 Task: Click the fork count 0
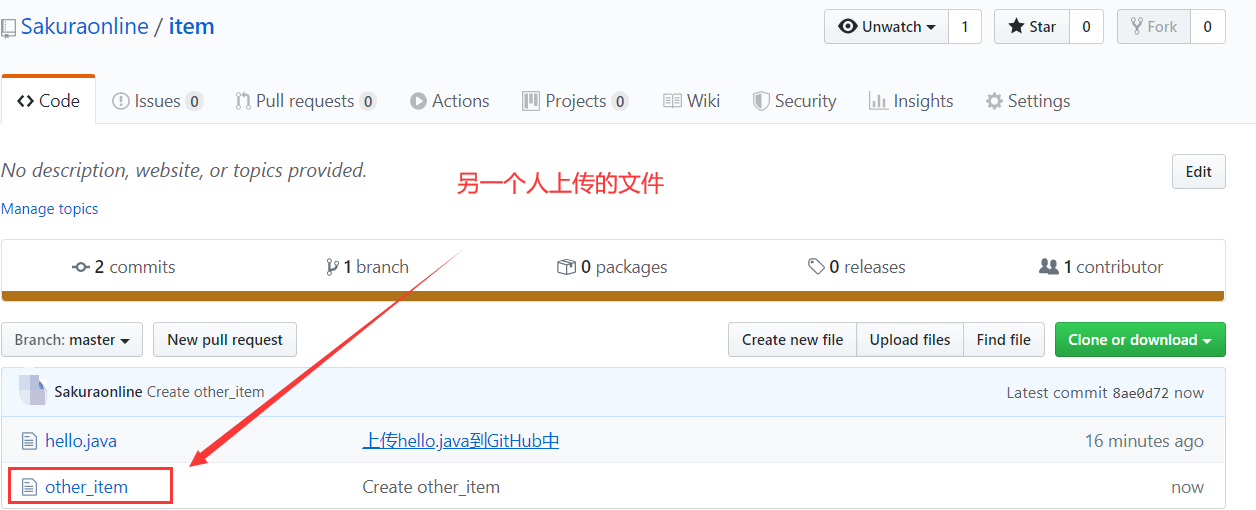click(1207, 27)
